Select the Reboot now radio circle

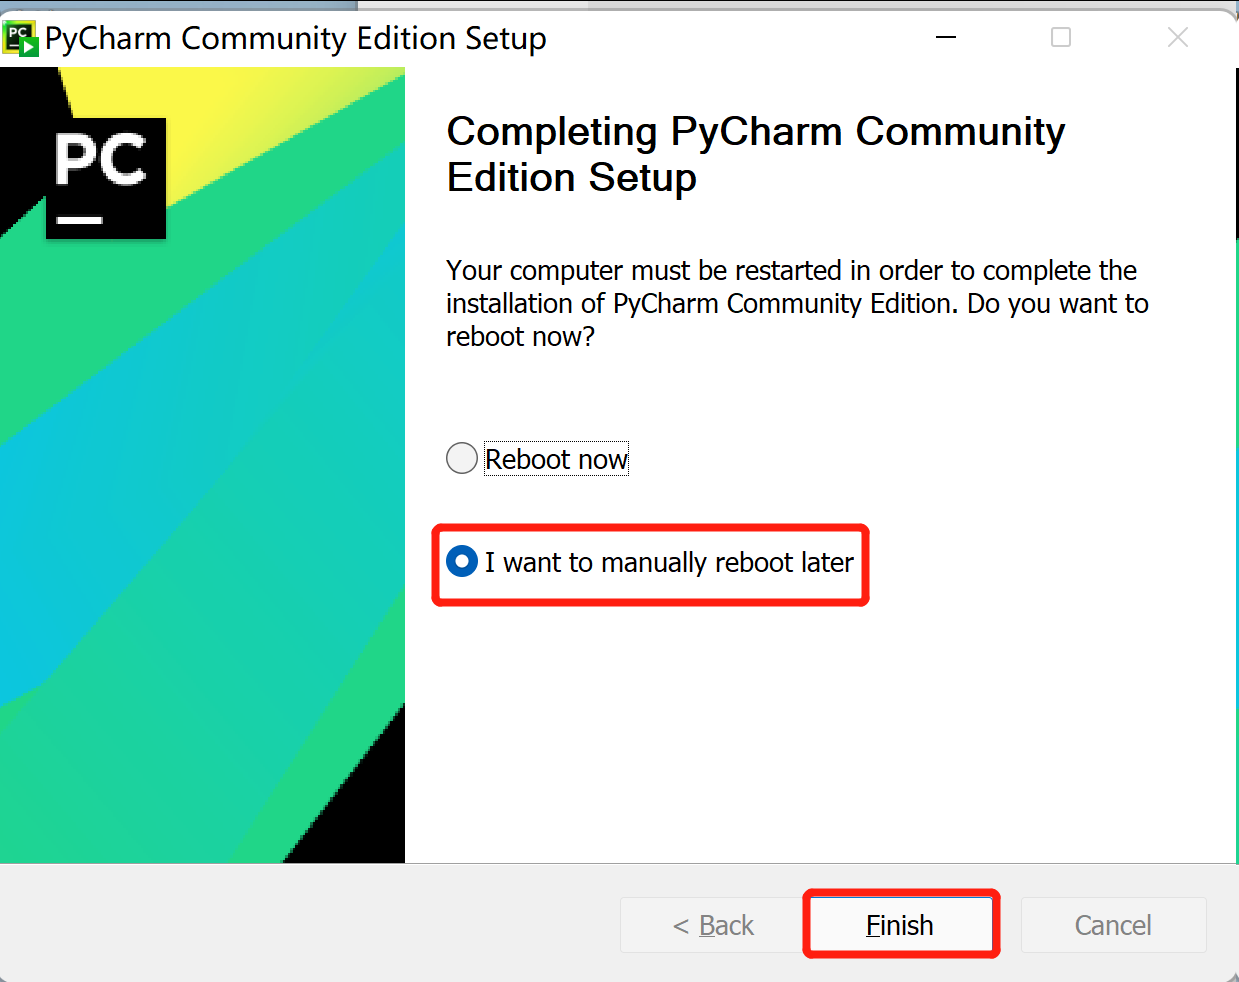click(461, 459)
